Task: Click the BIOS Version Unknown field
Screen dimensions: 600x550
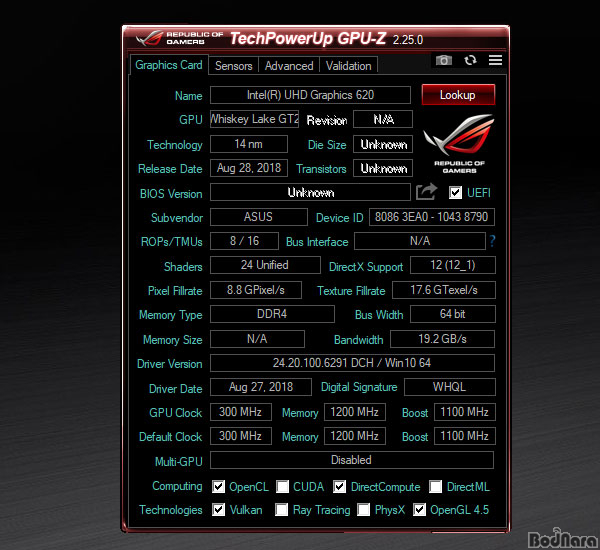Action: pos(310,192)
